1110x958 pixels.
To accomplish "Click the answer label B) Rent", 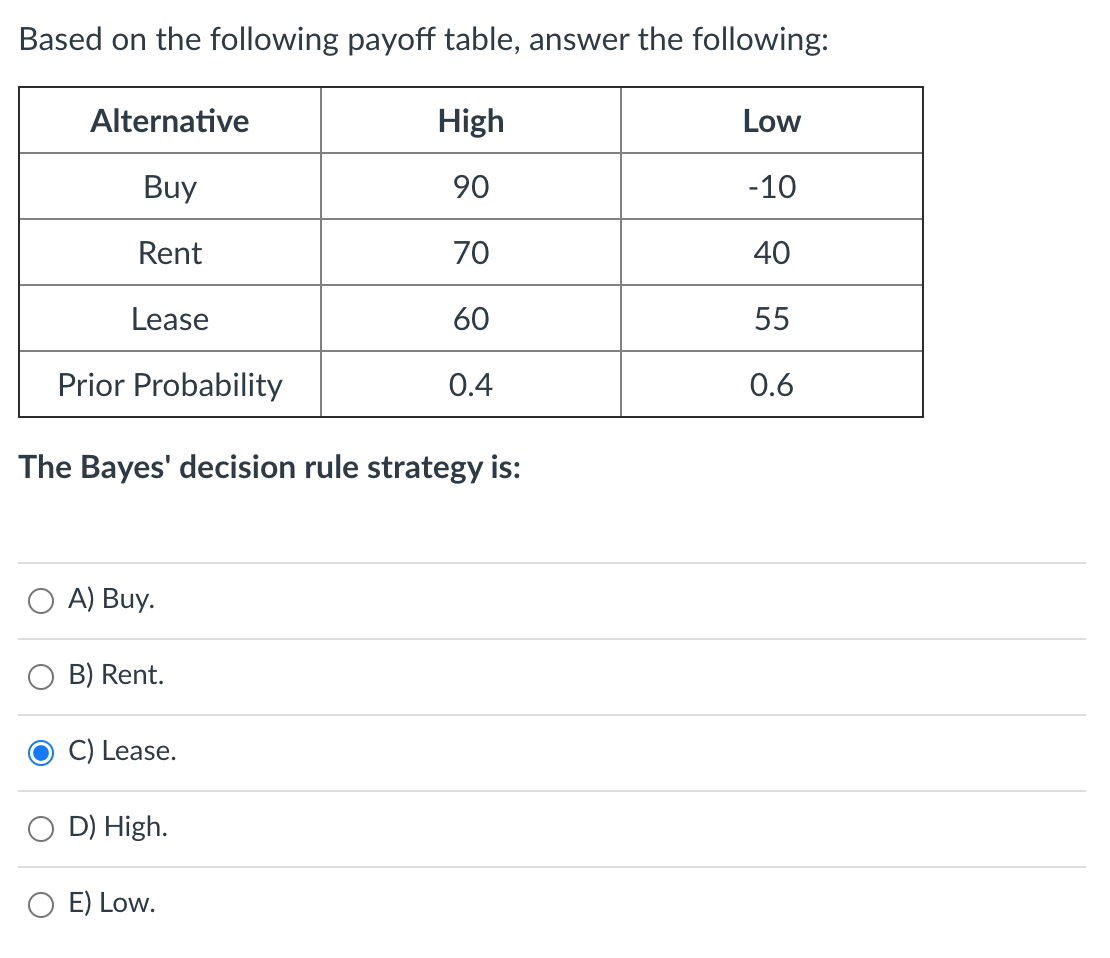I will tap(115, 675).
